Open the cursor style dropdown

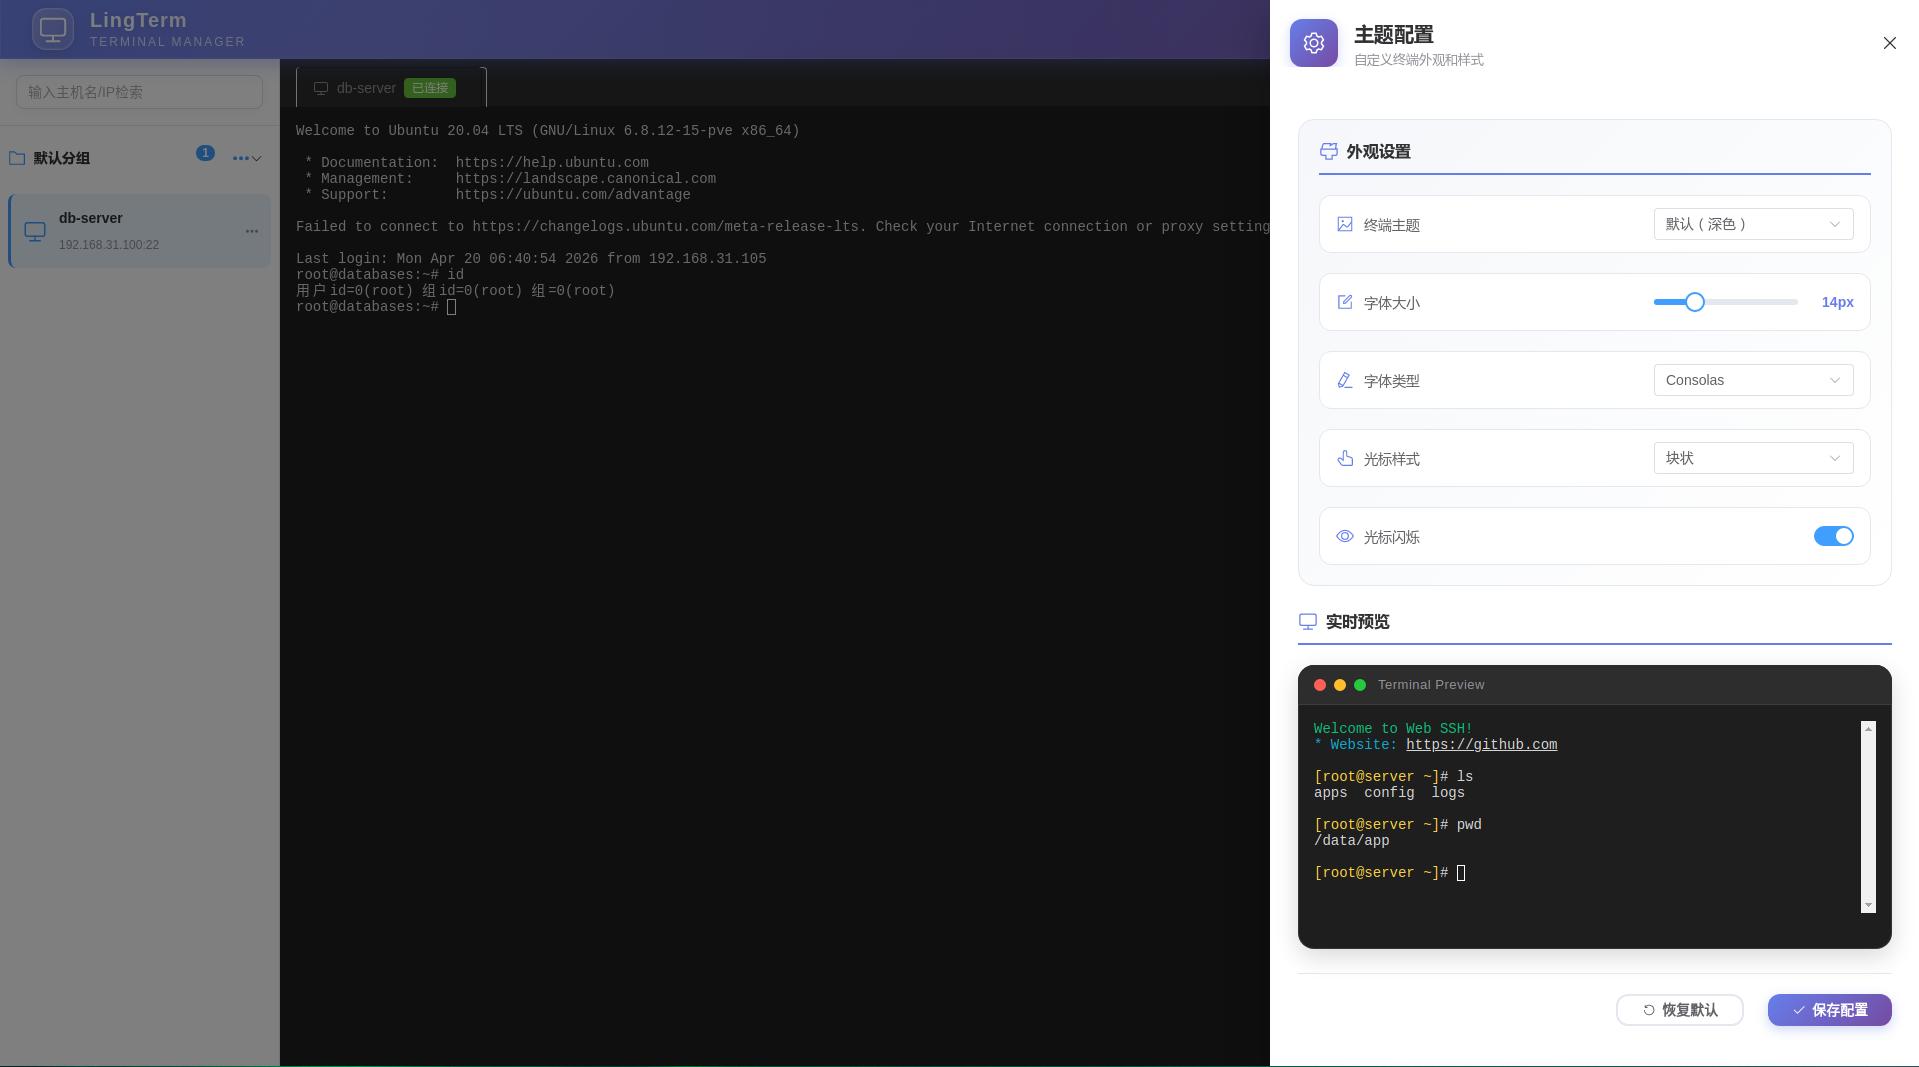(x=1752, y=458)
